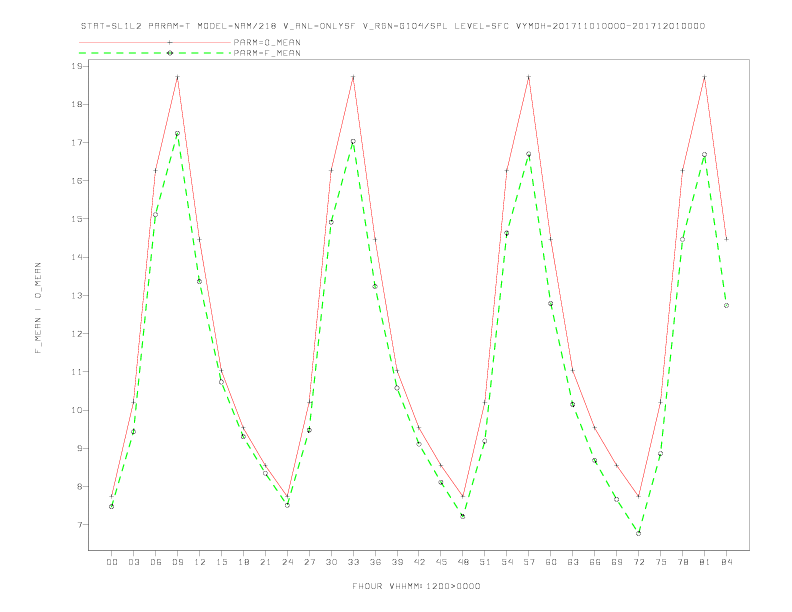
Task: Click the x-axis tick label 06
Action: (156, 562)
